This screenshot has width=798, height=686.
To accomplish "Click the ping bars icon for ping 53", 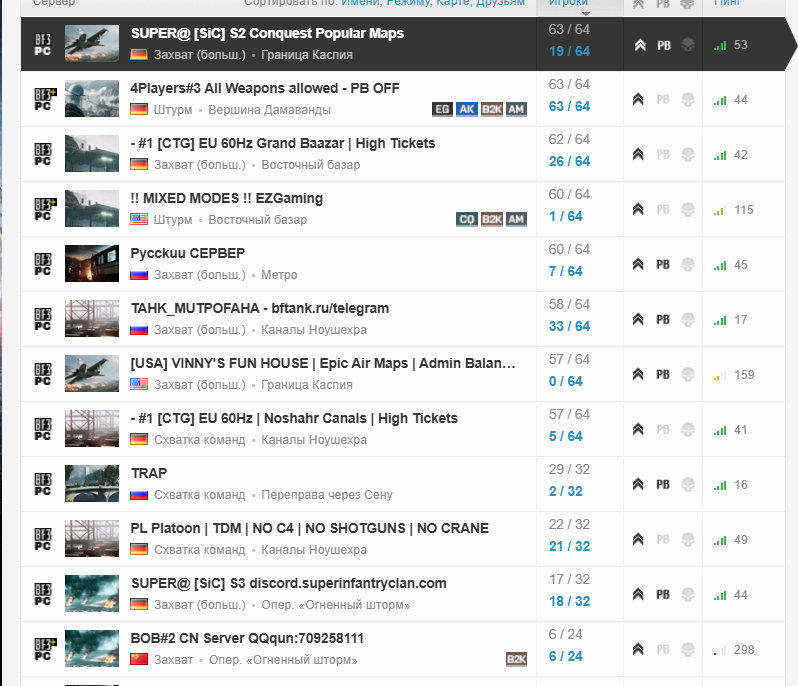I will [x=720, y=46].
